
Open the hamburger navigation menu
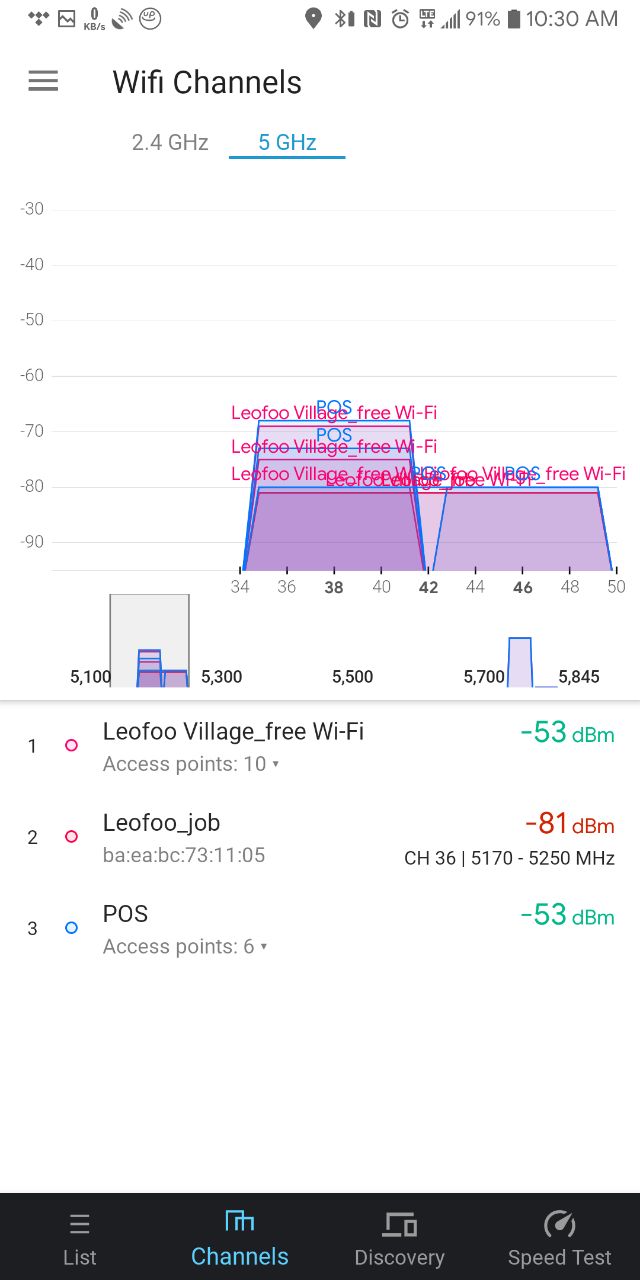[x=43, y=81]
